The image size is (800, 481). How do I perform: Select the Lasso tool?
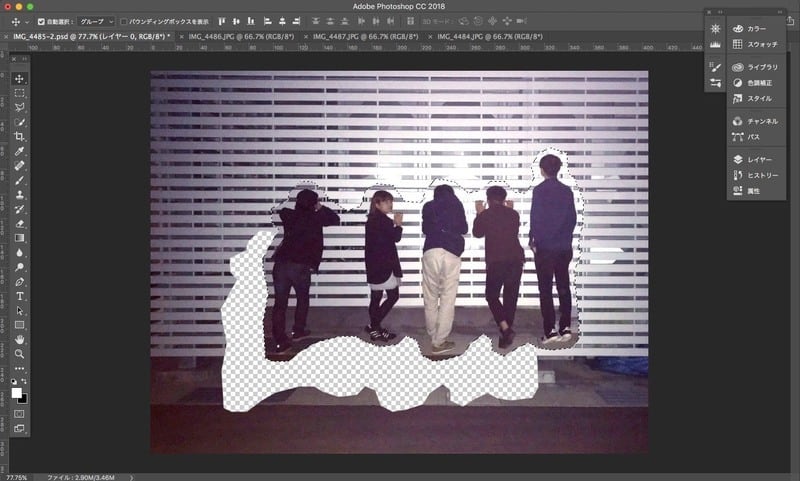point(19,107)
